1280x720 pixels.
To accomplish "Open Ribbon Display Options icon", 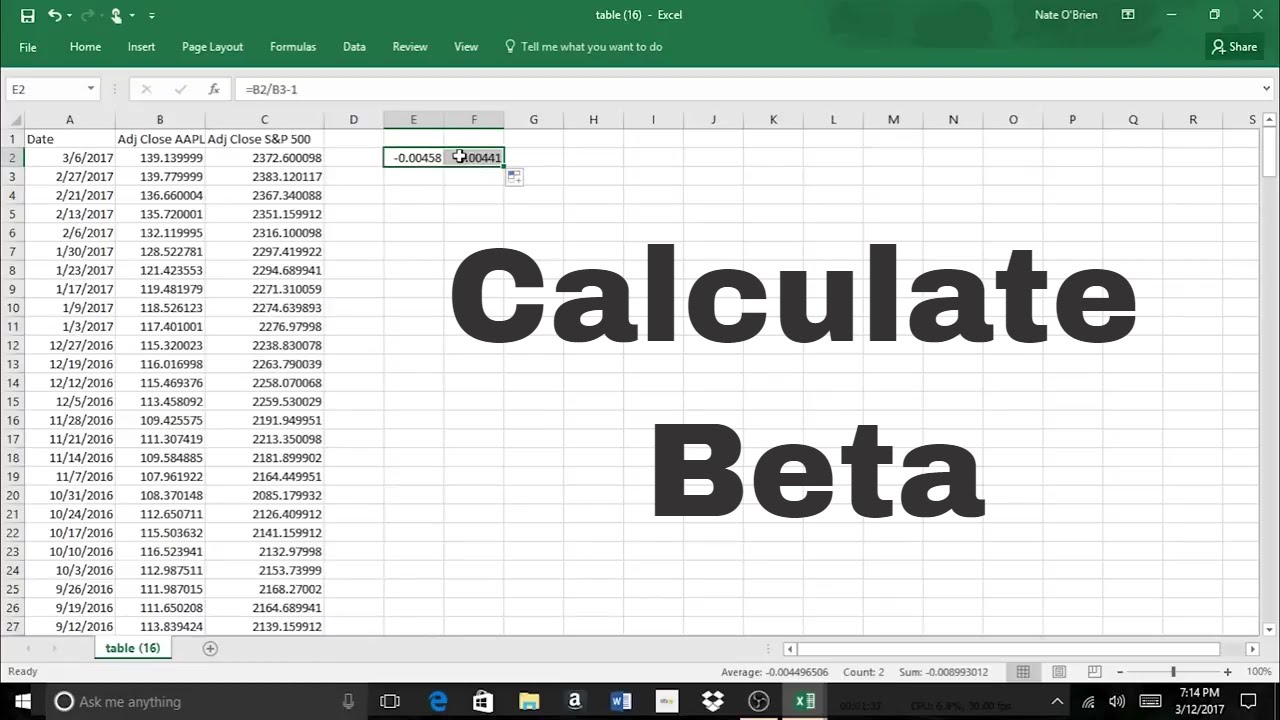I will (x=1128, y=15).
